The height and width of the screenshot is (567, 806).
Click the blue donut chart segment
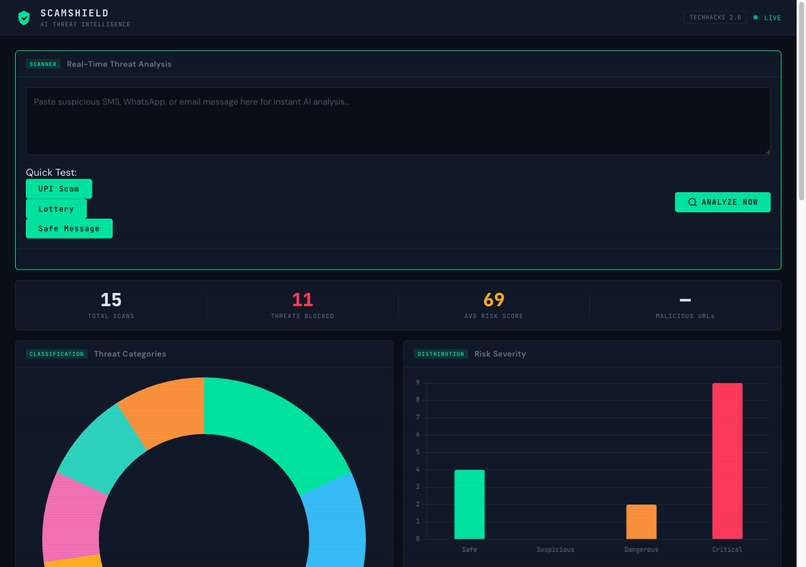(337, 522)
